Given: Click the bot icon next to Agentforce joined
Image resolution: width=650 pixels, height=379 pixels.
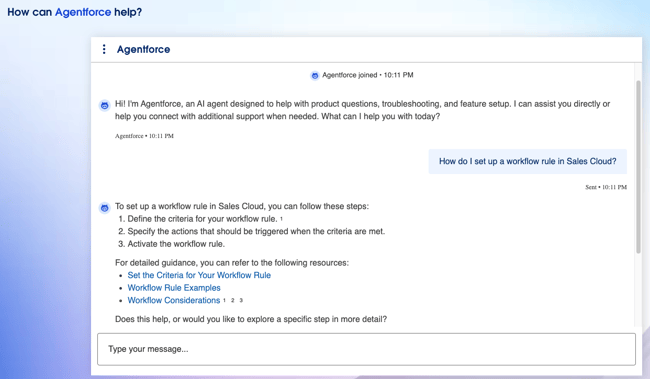Looking at the screenshot, I should [315, 75].
